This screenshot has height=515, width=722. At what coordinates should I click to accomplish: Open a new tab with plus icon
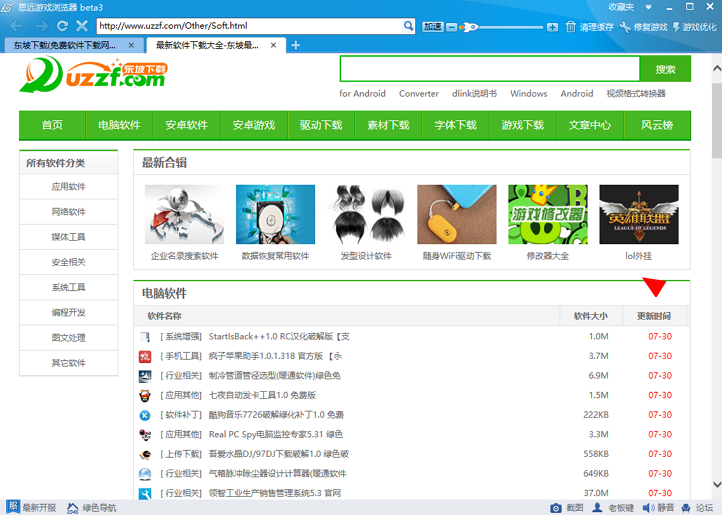[x=295, y=45]
